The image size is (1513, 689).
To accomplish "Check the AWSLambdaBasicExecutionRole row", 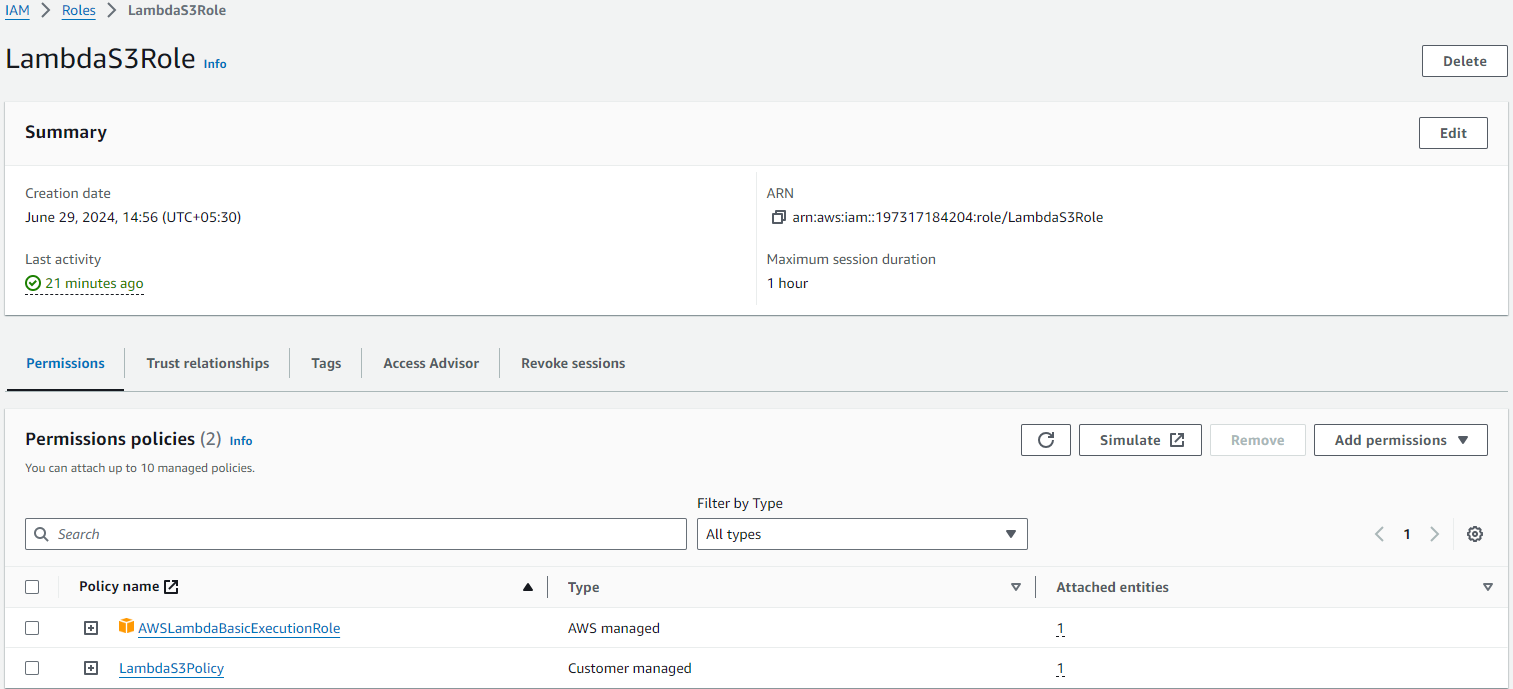I will 32,627.
